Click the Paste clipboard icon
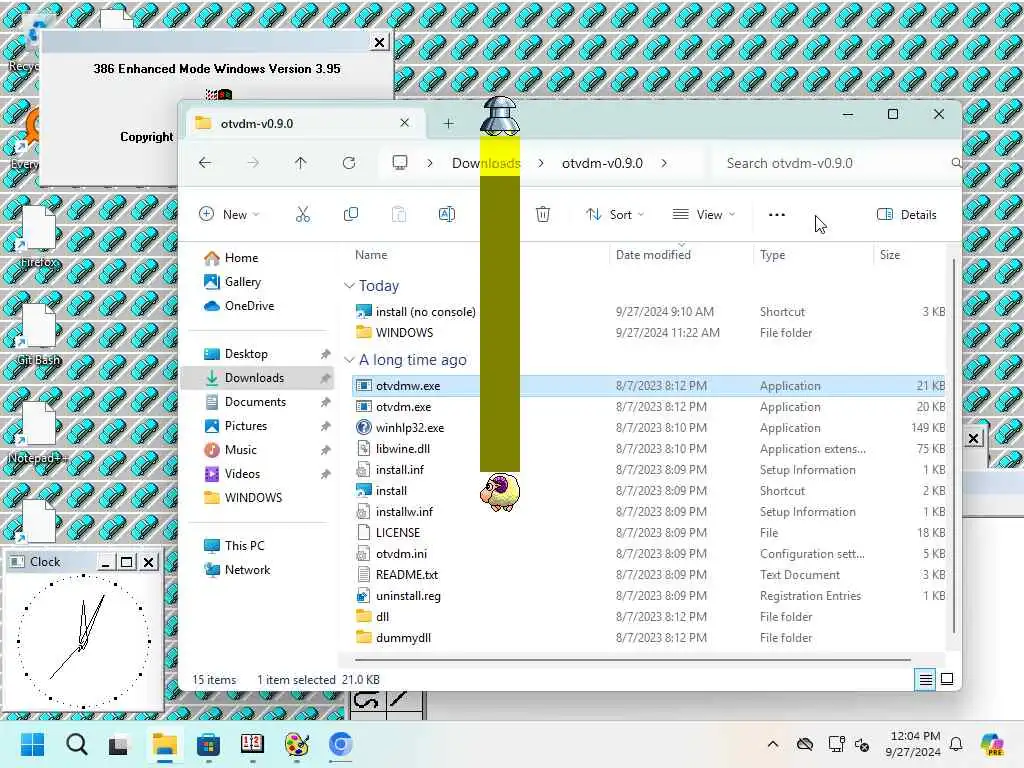 (x=398, y=214)
